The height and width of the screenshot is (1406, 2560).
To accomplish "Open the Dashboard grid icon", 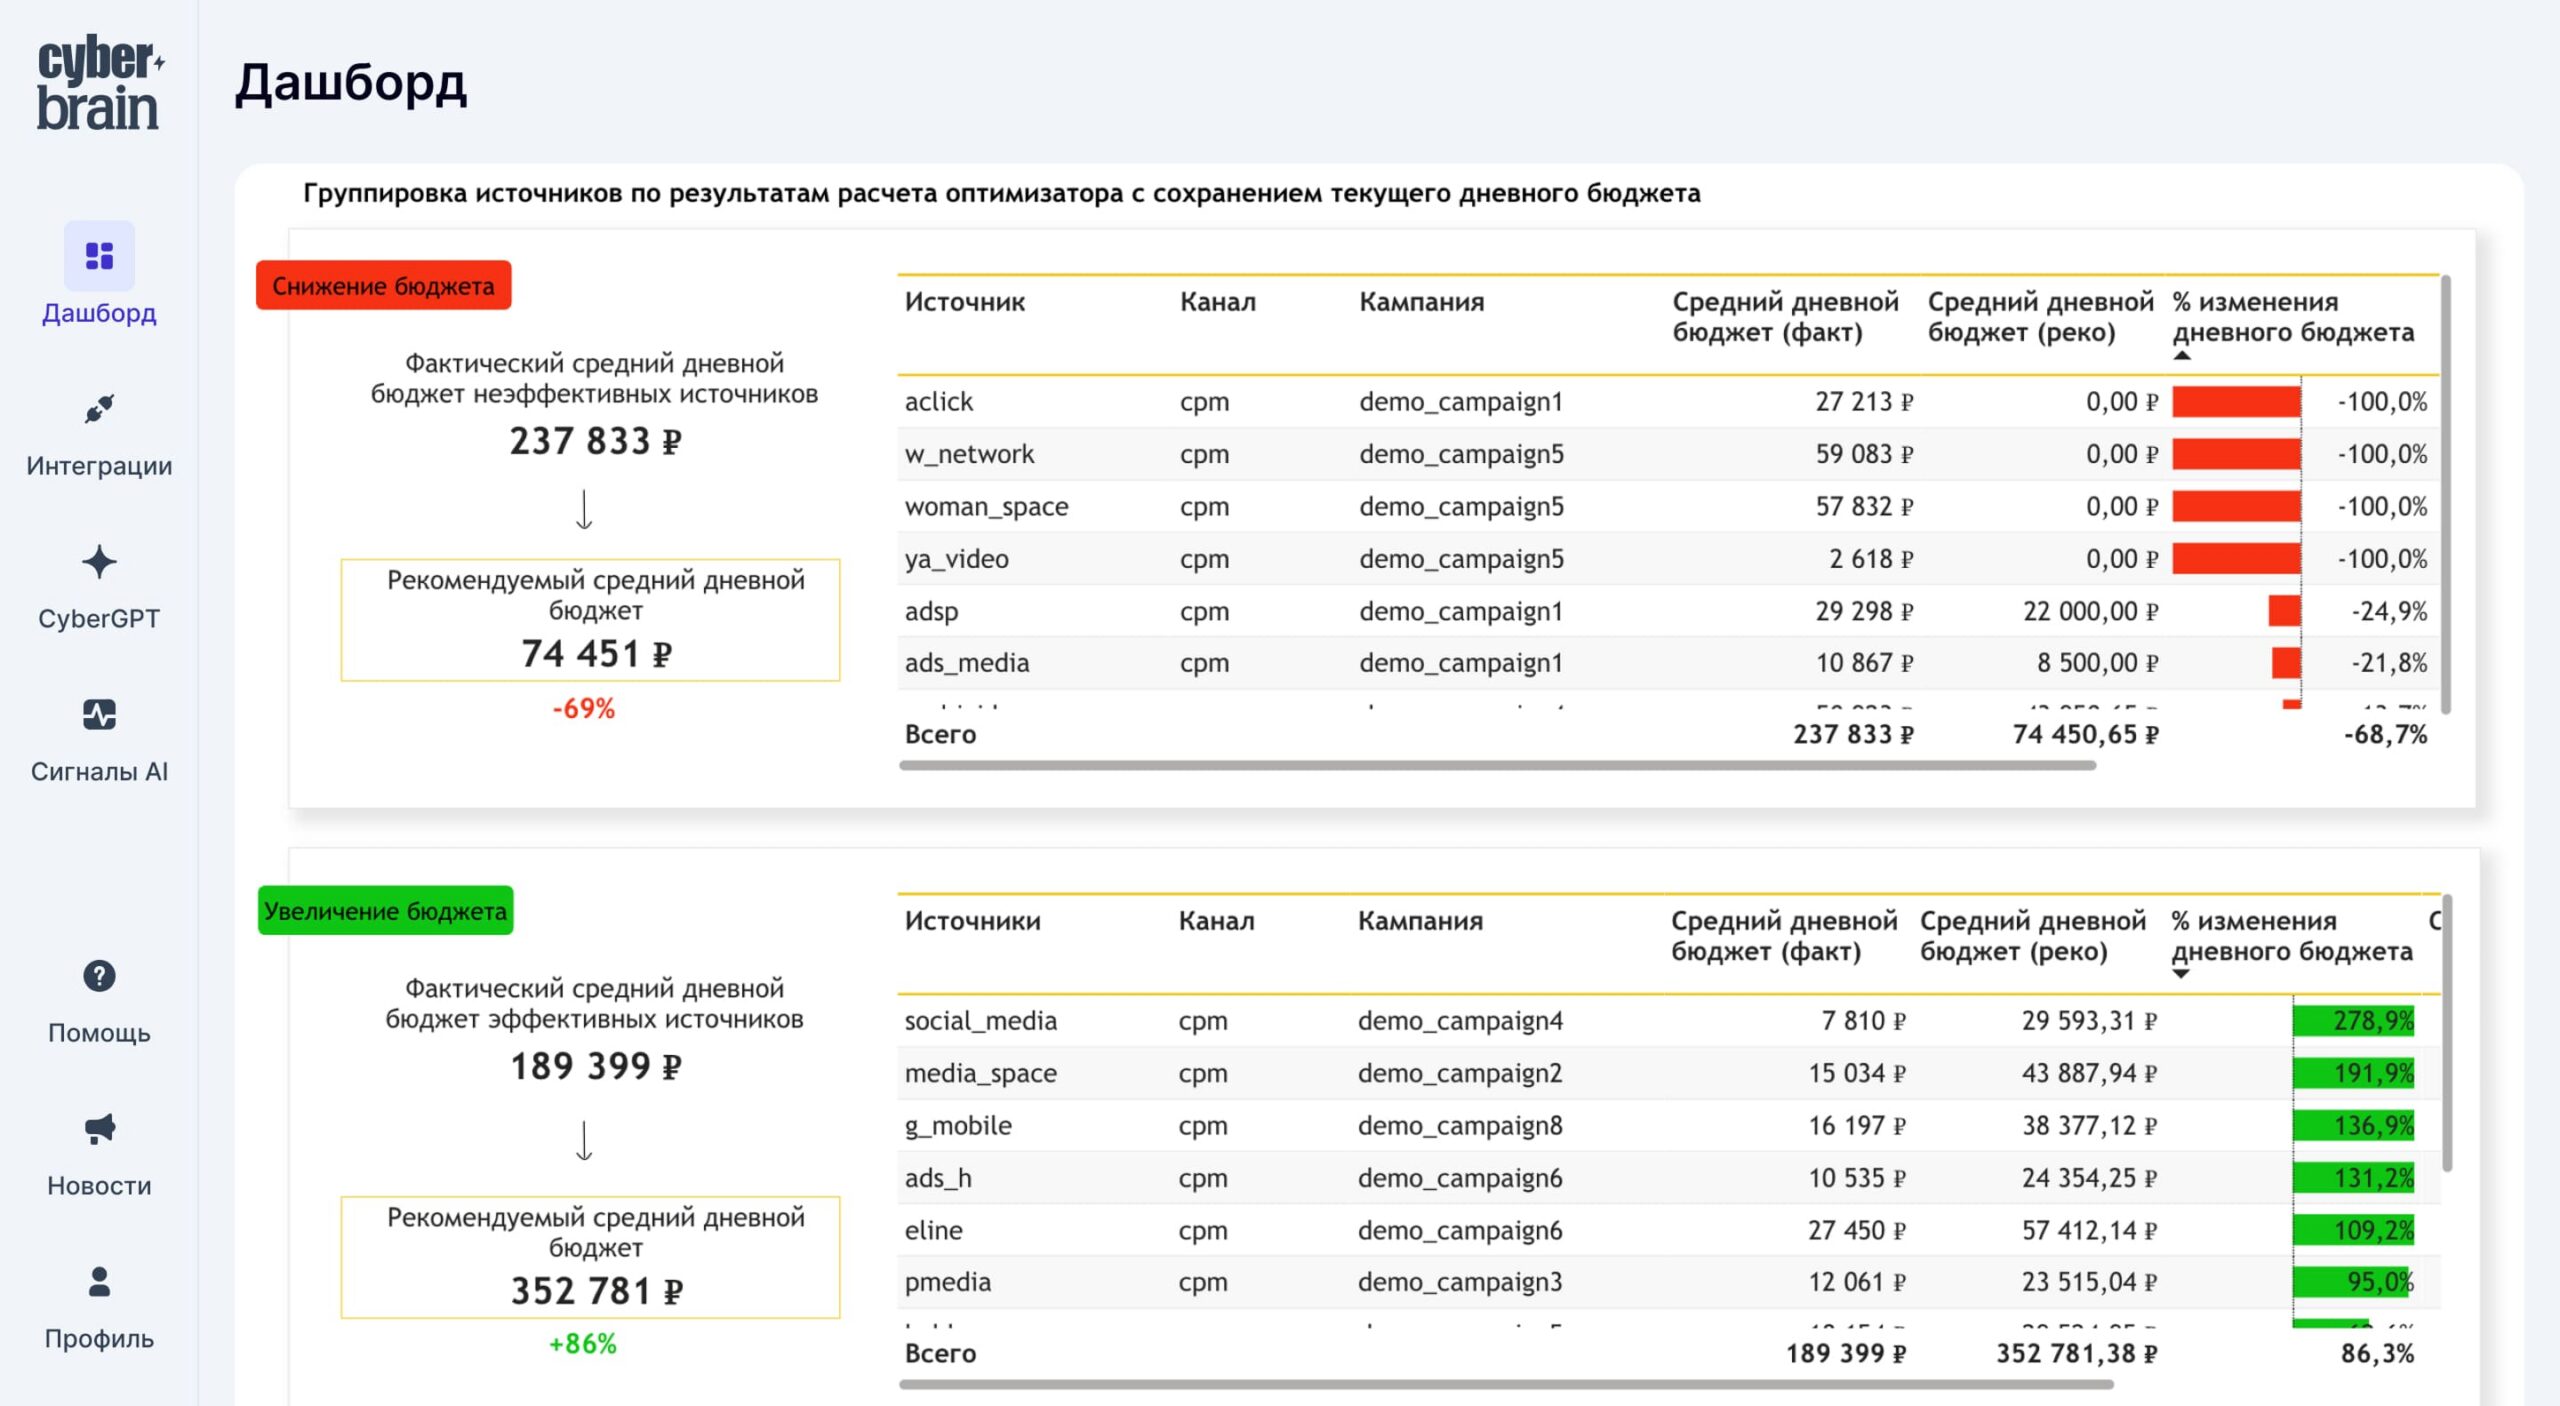I will coord(99,256).
